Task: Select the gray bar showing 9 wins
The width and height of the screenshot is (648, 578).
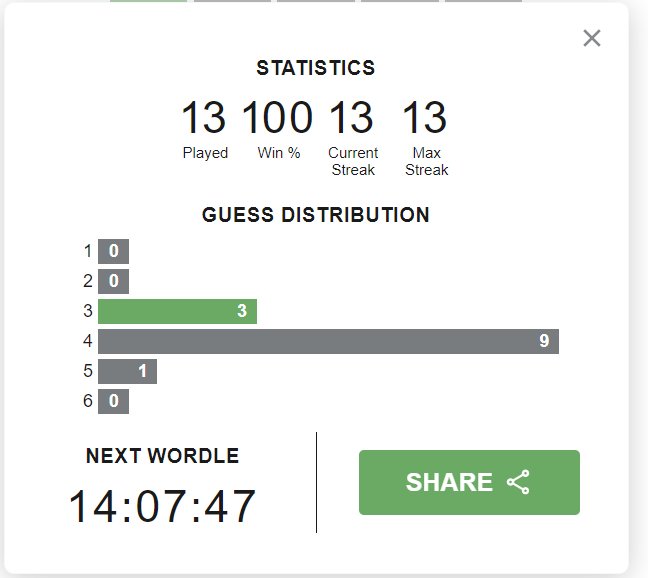Action: tap(328, 341)
